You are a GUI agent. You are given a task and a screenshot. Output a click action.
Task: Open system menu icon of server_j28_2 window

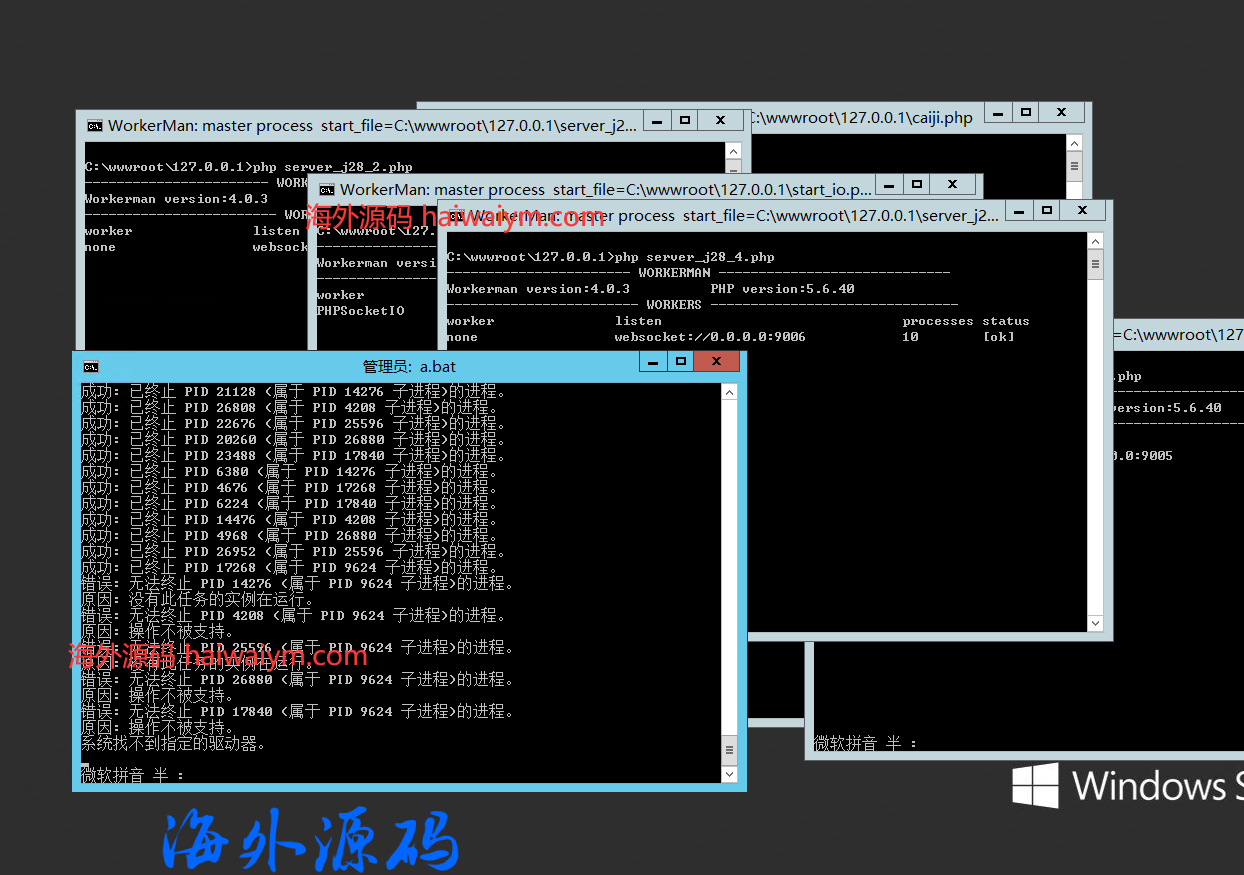pos(94,126)
